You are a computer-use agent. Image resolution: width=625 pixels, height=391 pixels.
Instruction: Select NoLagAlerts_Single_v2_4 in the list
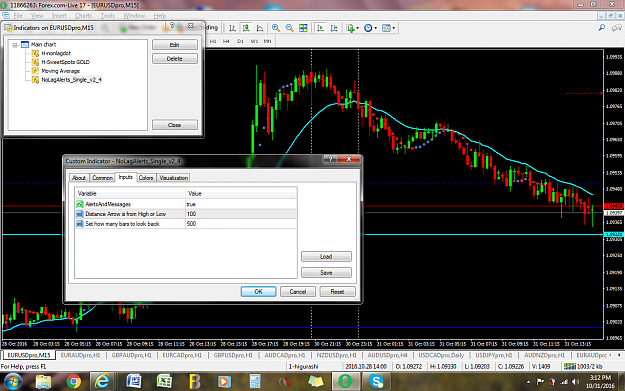coord(71,80)
